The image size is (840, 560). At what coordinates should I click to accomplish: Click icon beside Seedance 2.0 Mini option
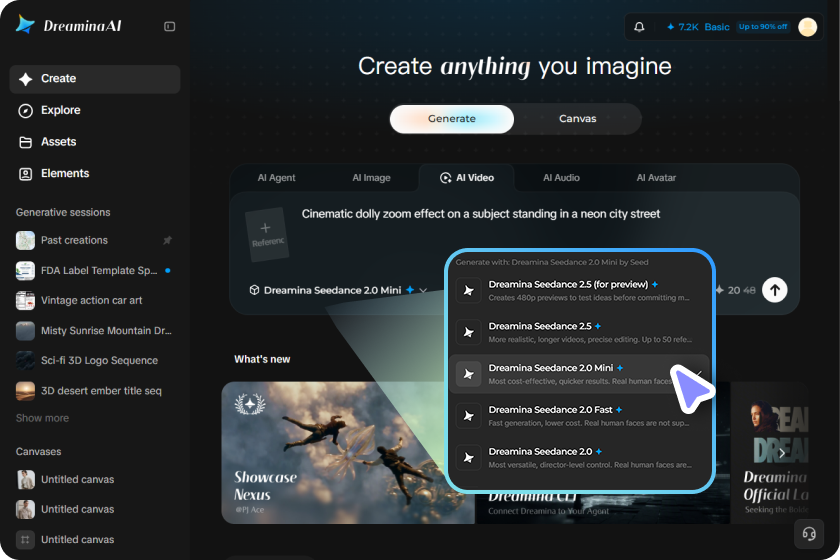click(469, 374)
